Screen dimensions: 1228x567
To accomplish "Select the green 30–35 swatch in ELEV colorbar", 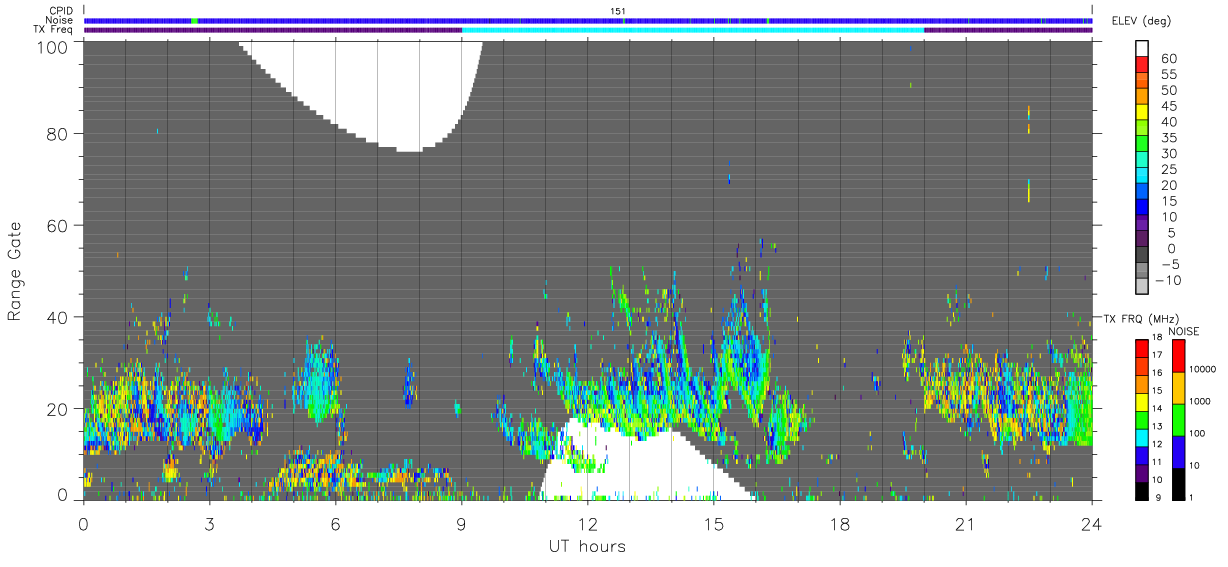I will point(1143,145).
